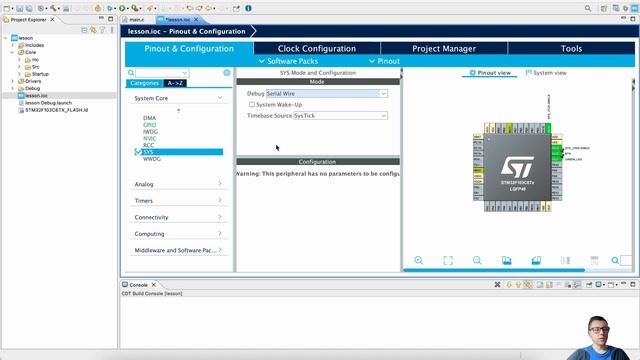Click Collapse All icon in Project Explorer
Screen dimensions: 640x360
pyautogui.click(x=84, y=30)
